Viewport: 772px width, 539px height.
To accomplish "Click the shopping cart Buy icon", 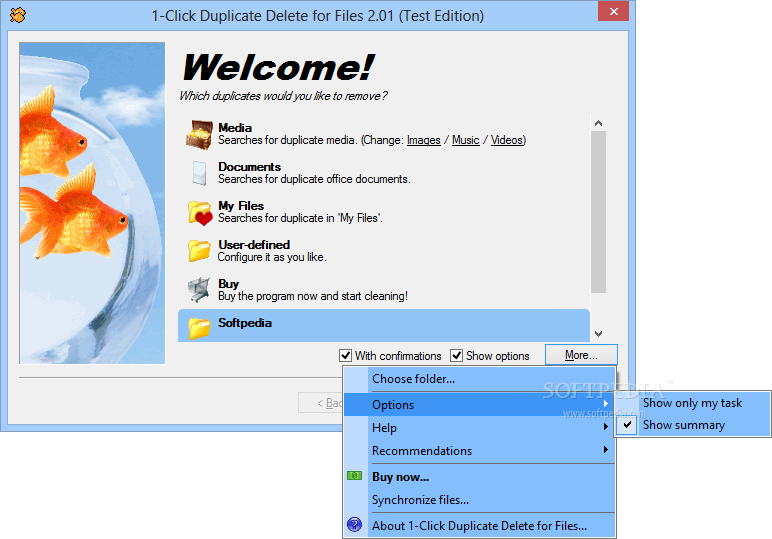I will (199, 289).
